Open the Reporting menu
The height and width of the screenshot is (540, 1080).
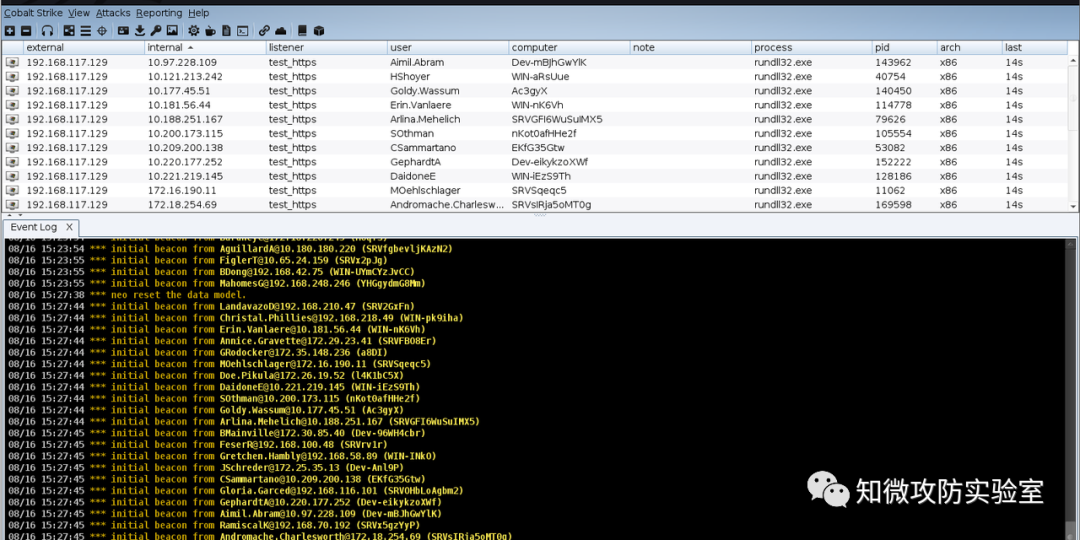point(159,13)
